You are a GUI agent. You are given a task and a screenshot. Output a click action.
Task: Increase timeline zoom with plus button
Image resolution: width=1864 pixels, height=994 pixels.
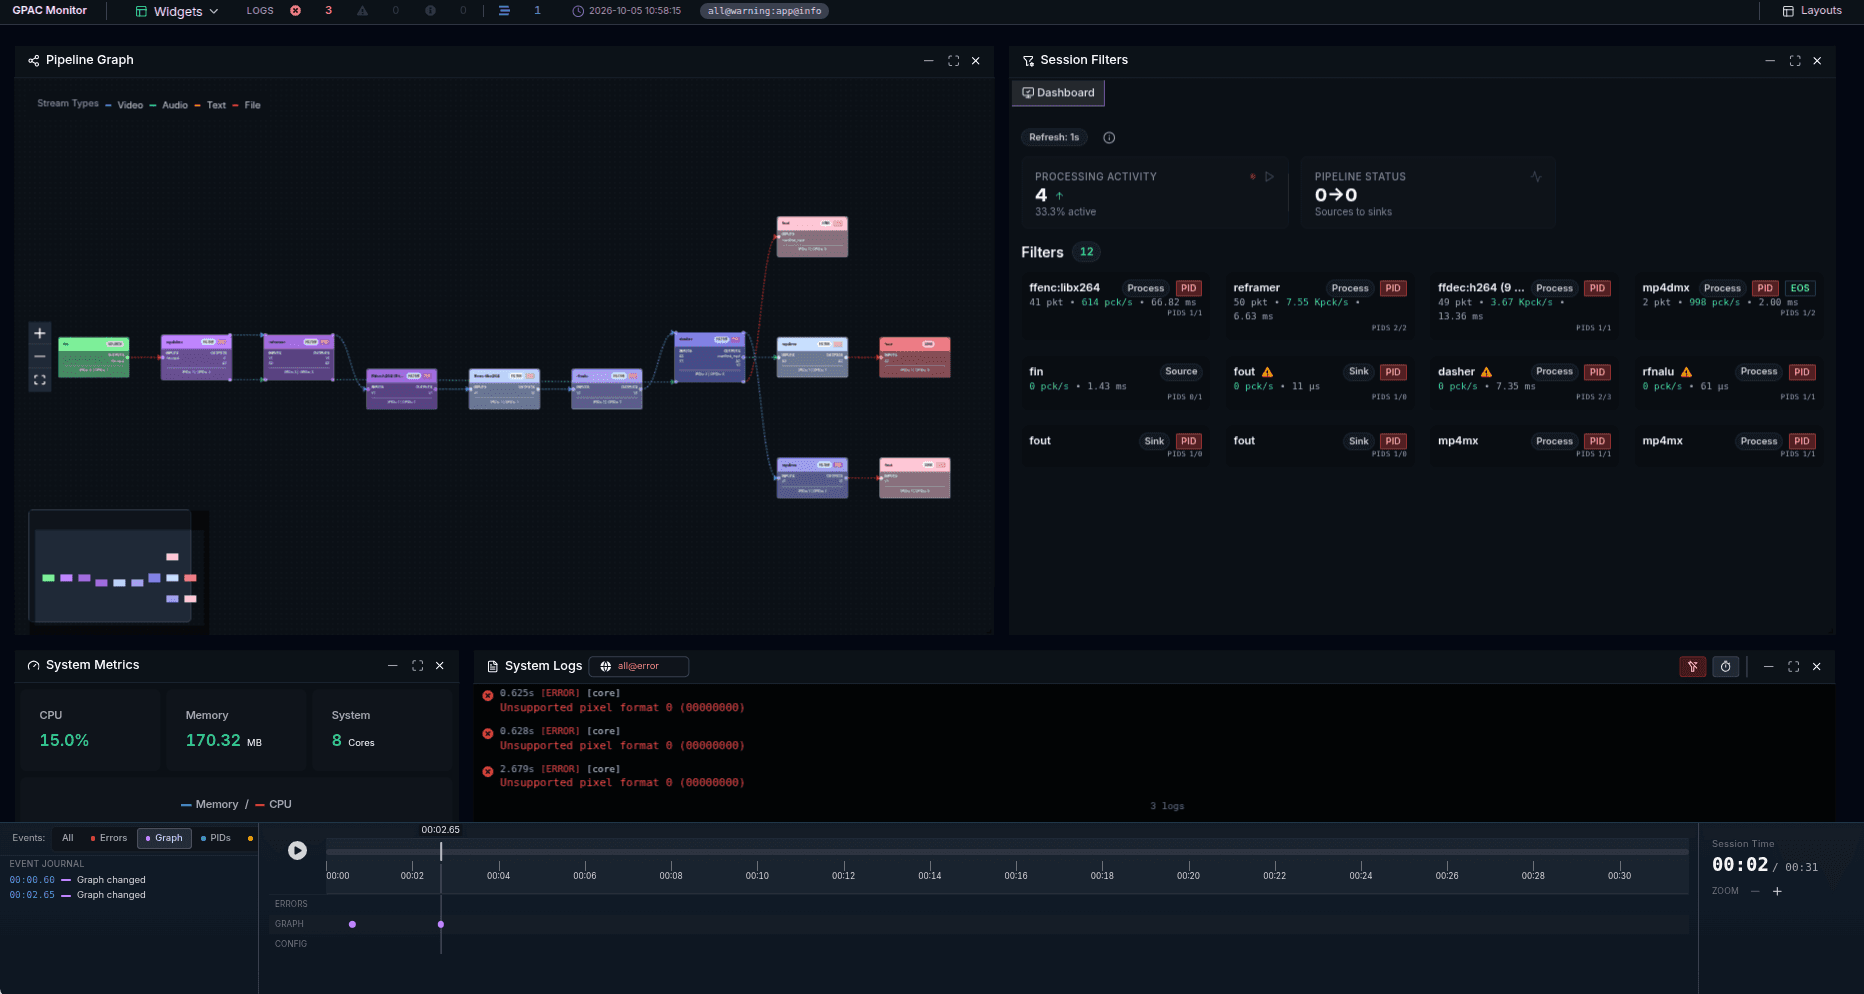click(1777, 891)
